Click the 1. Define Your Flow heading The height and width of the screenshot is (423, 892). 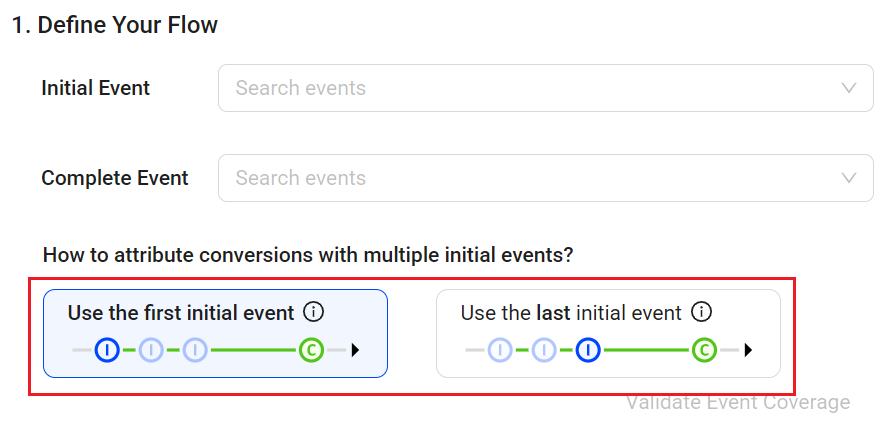[115, 25]
